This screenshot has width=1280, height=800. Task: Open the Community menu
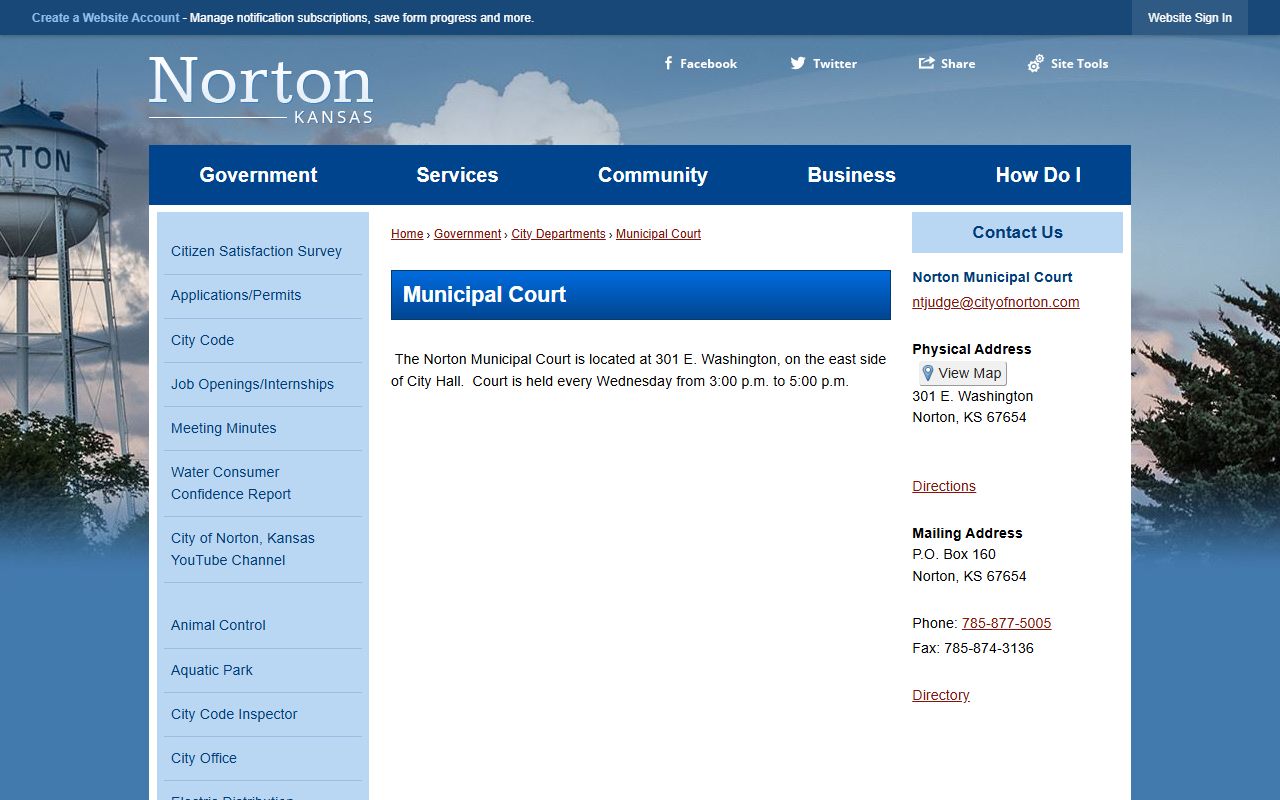[653, 175]
